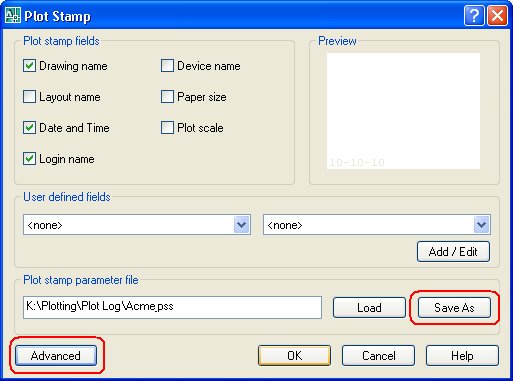Enable the Layout name checkbox
Viewport: 513px width, 381px height.
pos(29,97)
